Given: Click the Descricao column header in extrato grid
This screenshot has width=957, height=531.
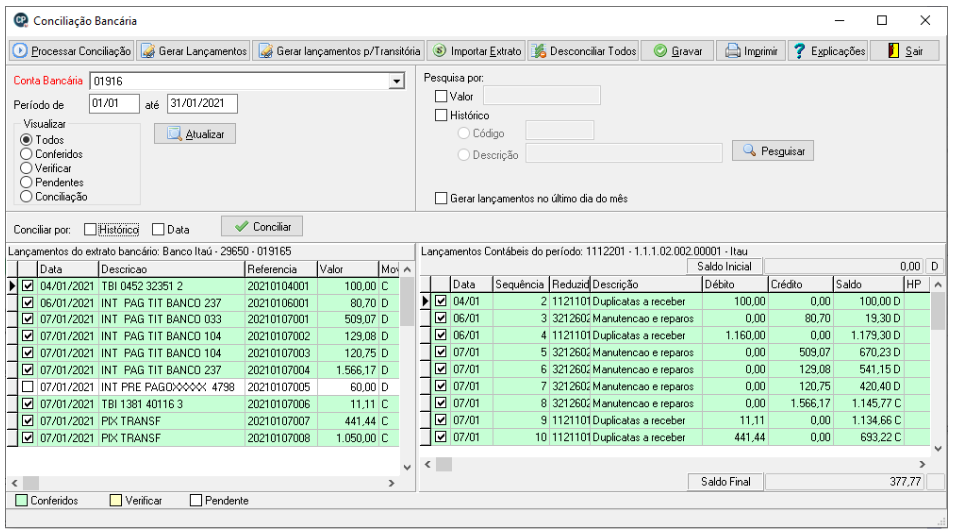Looking at the screenshot, I should [x=172, y=269].
